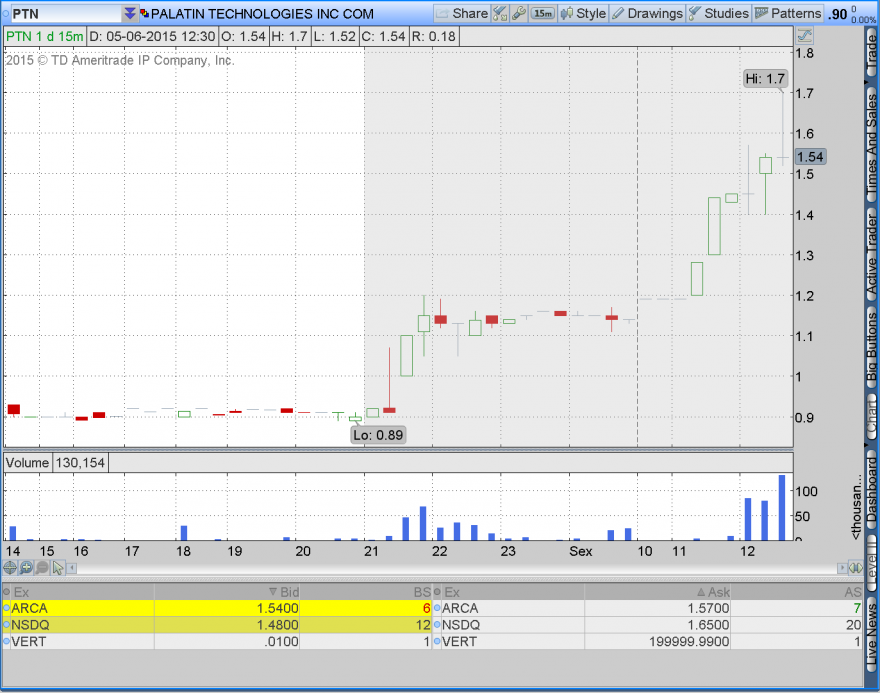The image size is (880, 693).
Task: Open the Trade side tab
Action: 872,53
